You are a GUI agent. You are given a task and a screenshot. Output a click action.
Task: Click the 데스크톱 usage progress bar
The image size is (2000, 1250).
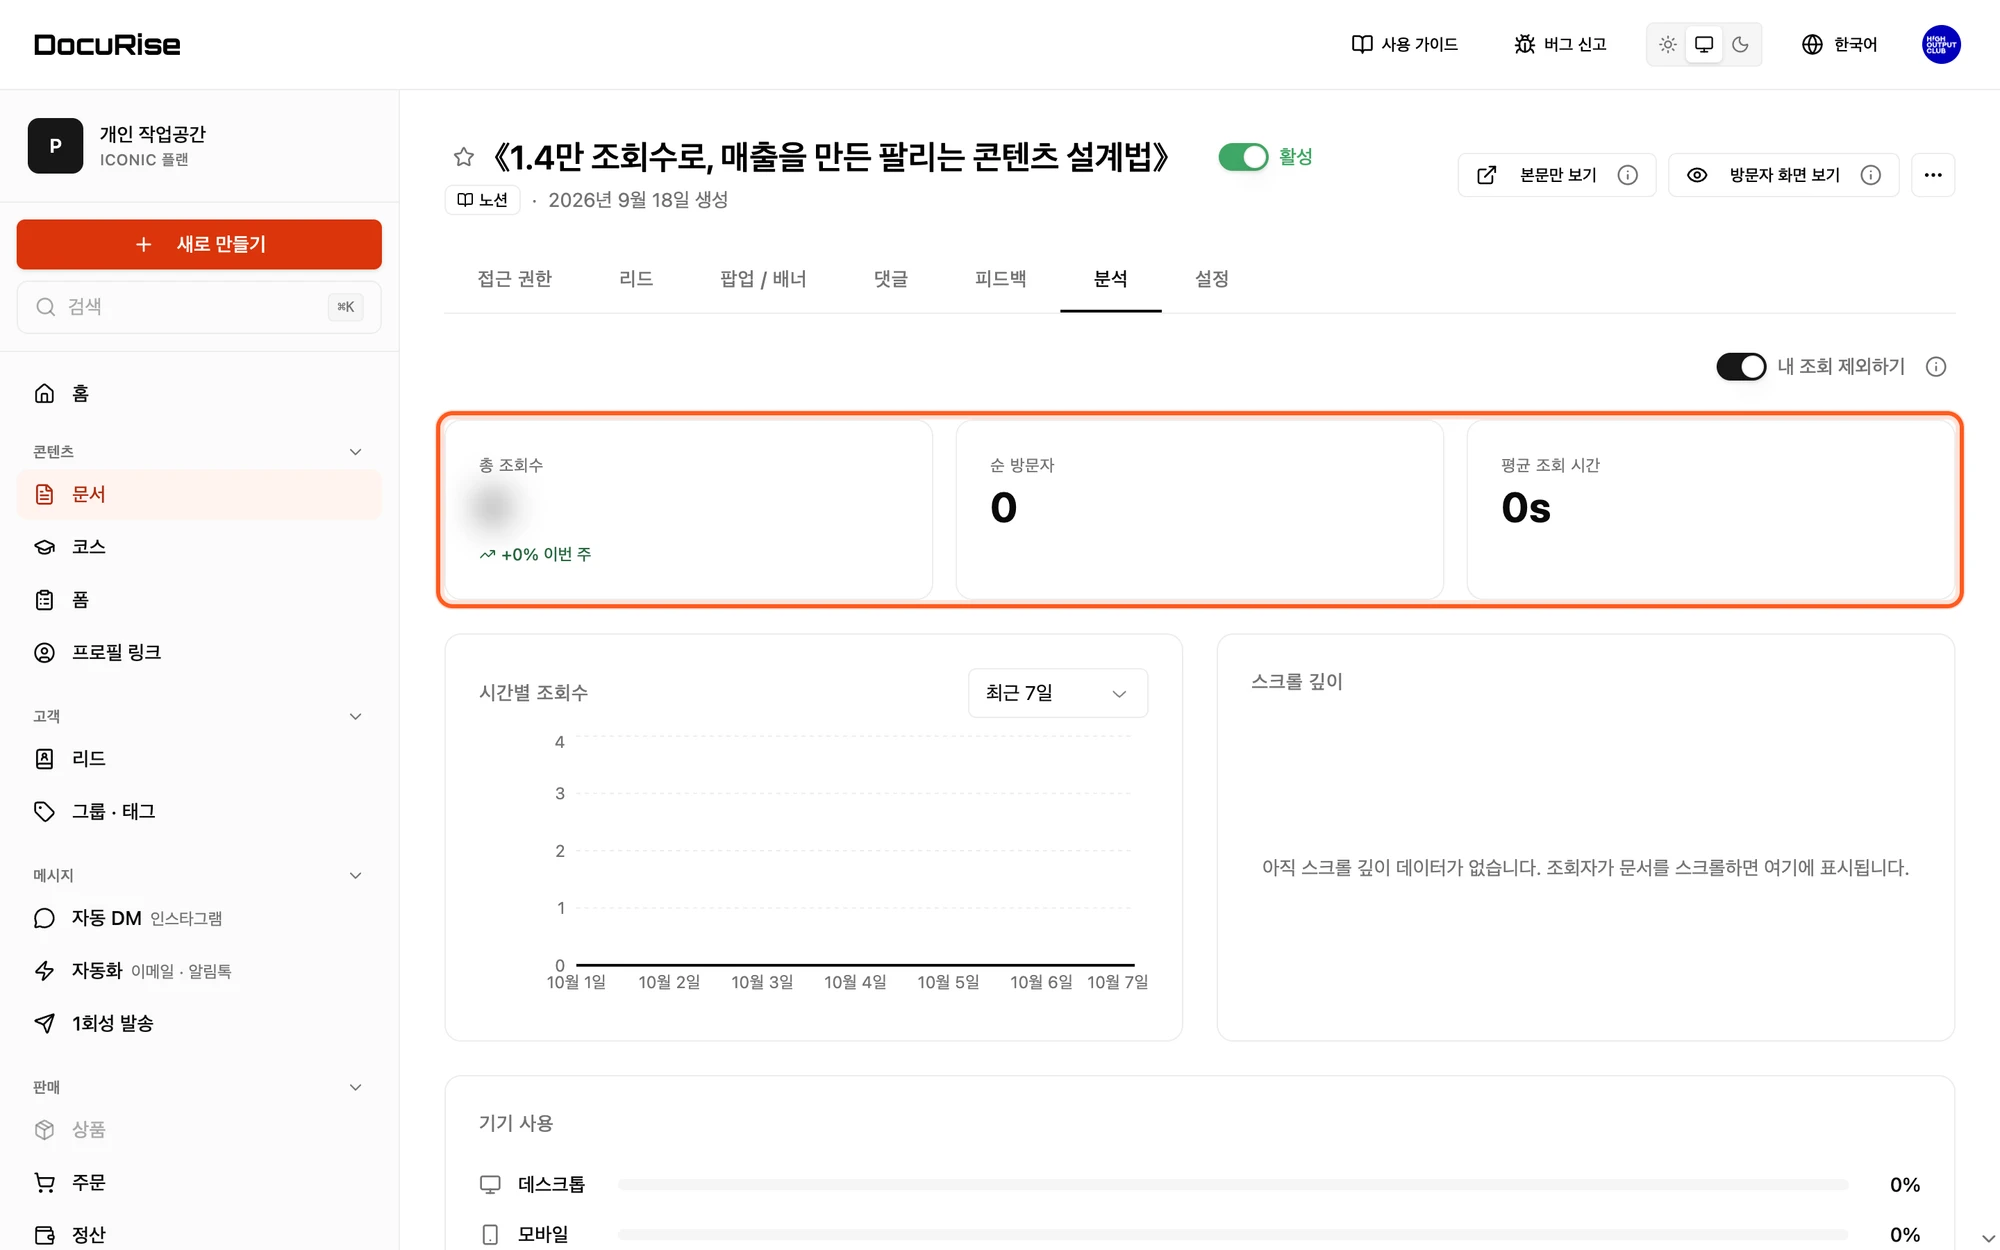click(x=1232, y=1184)
